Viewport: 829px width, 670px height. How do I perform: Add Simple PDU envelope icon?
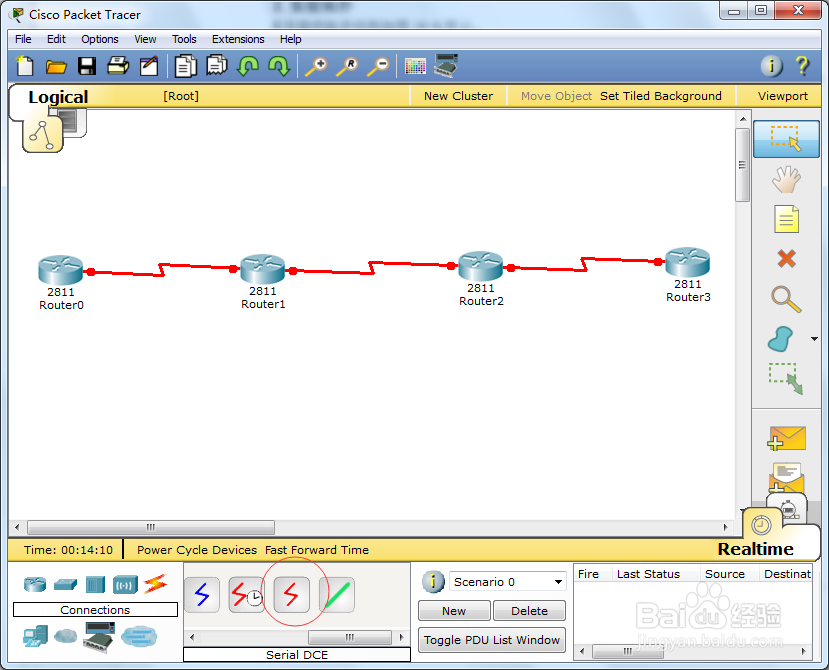pyautogui.click(x=787, y=438)
